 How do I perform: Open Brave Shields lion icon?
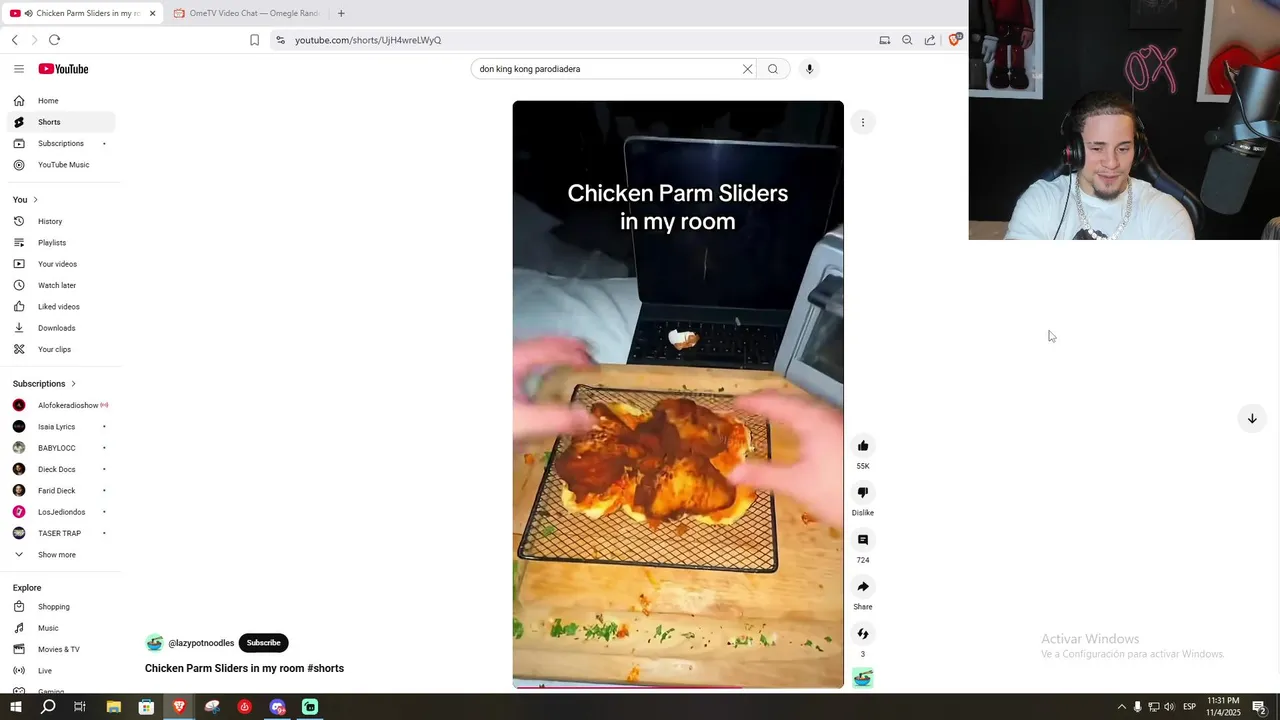(x=954, y=40)
